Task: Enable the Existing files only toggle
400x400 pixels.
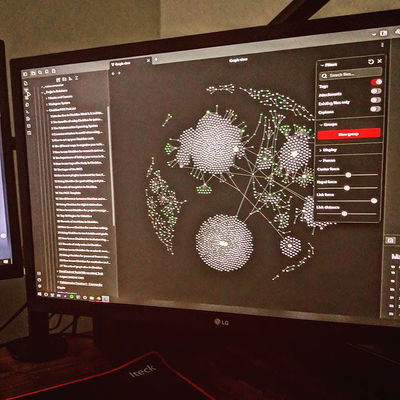Action: tap(376, 100)
